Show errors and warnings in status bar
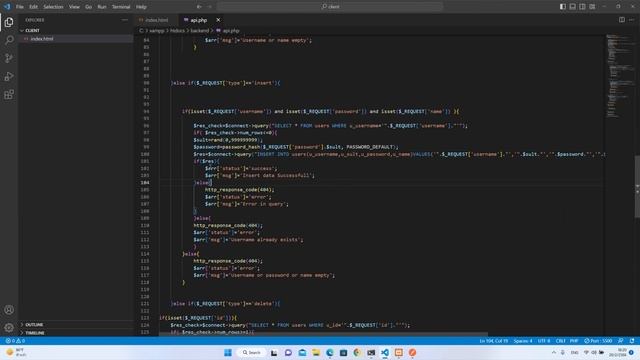 (15, 341)
